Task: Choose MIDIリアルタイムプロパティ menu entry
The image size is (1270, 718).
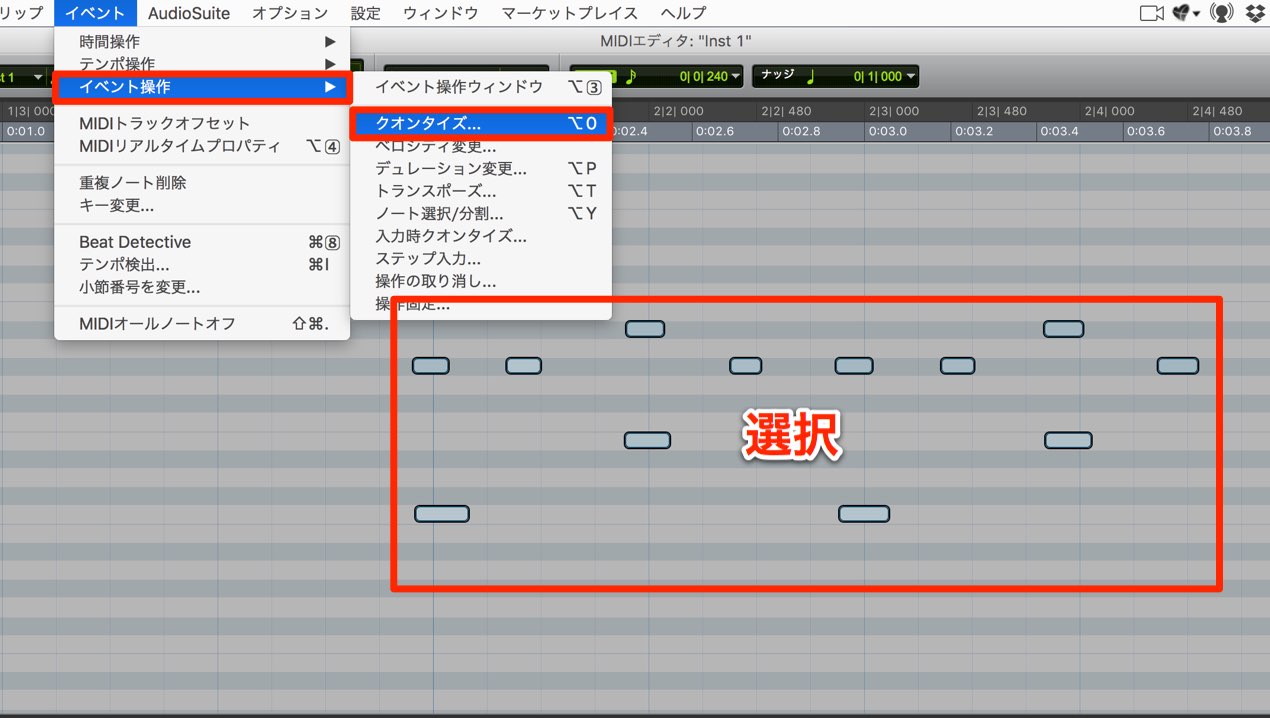Action: [202, 146]
